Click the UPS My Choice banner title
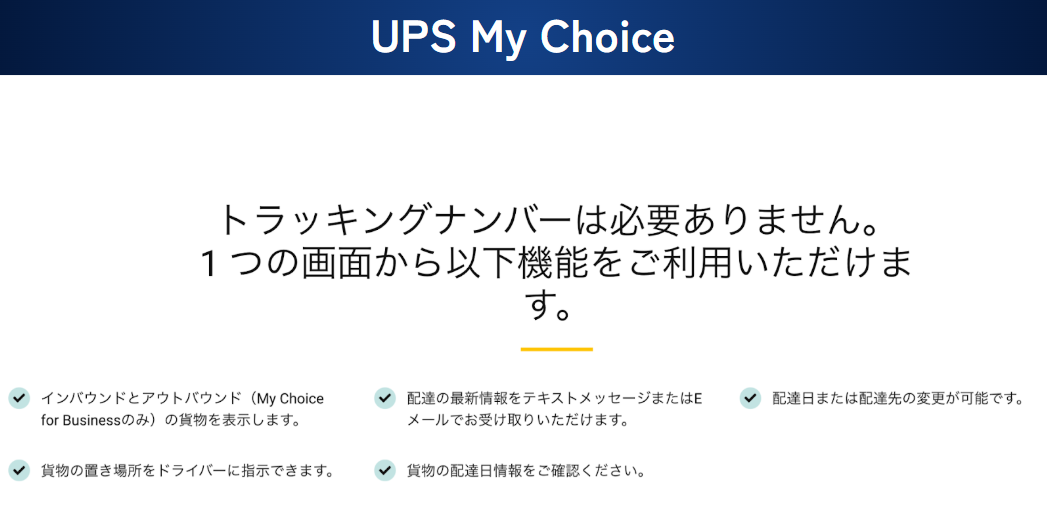 click(x=523, y=37)
